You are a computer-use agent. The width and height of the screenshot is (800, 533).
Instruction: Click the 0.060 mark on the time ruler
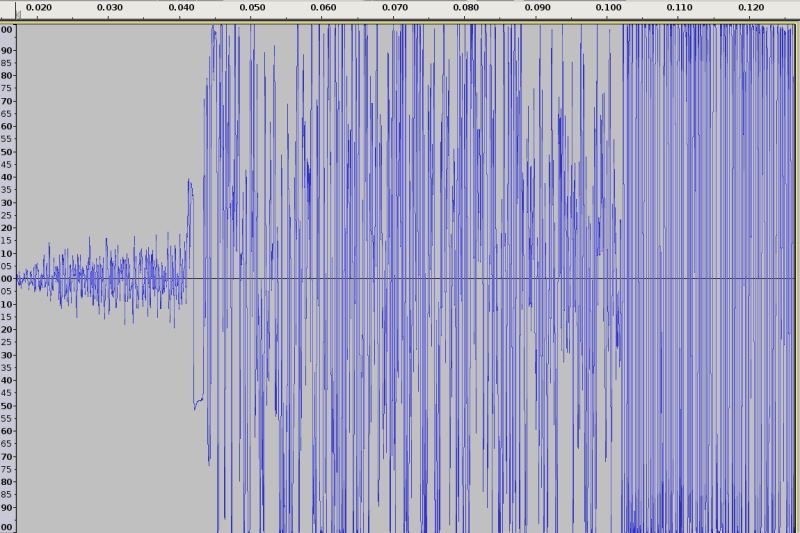pos(324,7)
